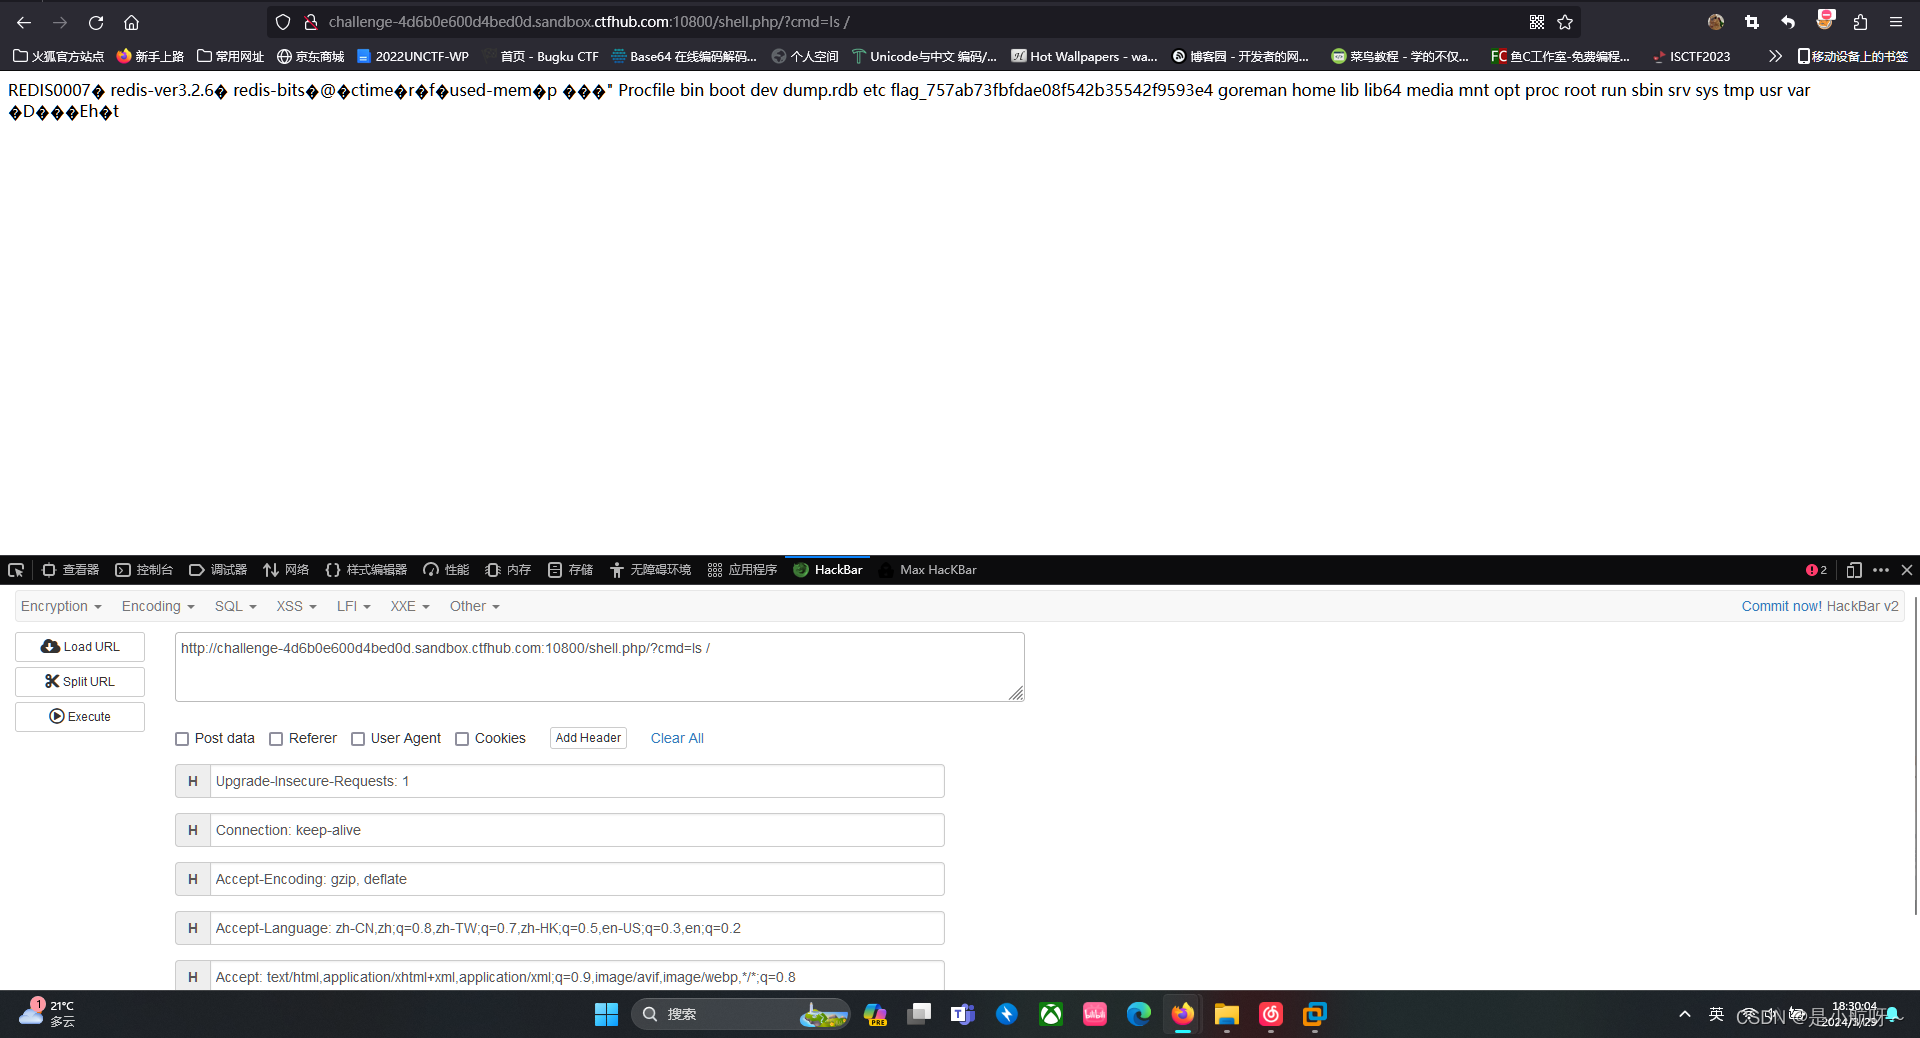Open responsive design mode in DevTools
This screenshot has width=1920, height=1038.
tap(1854, 570)
